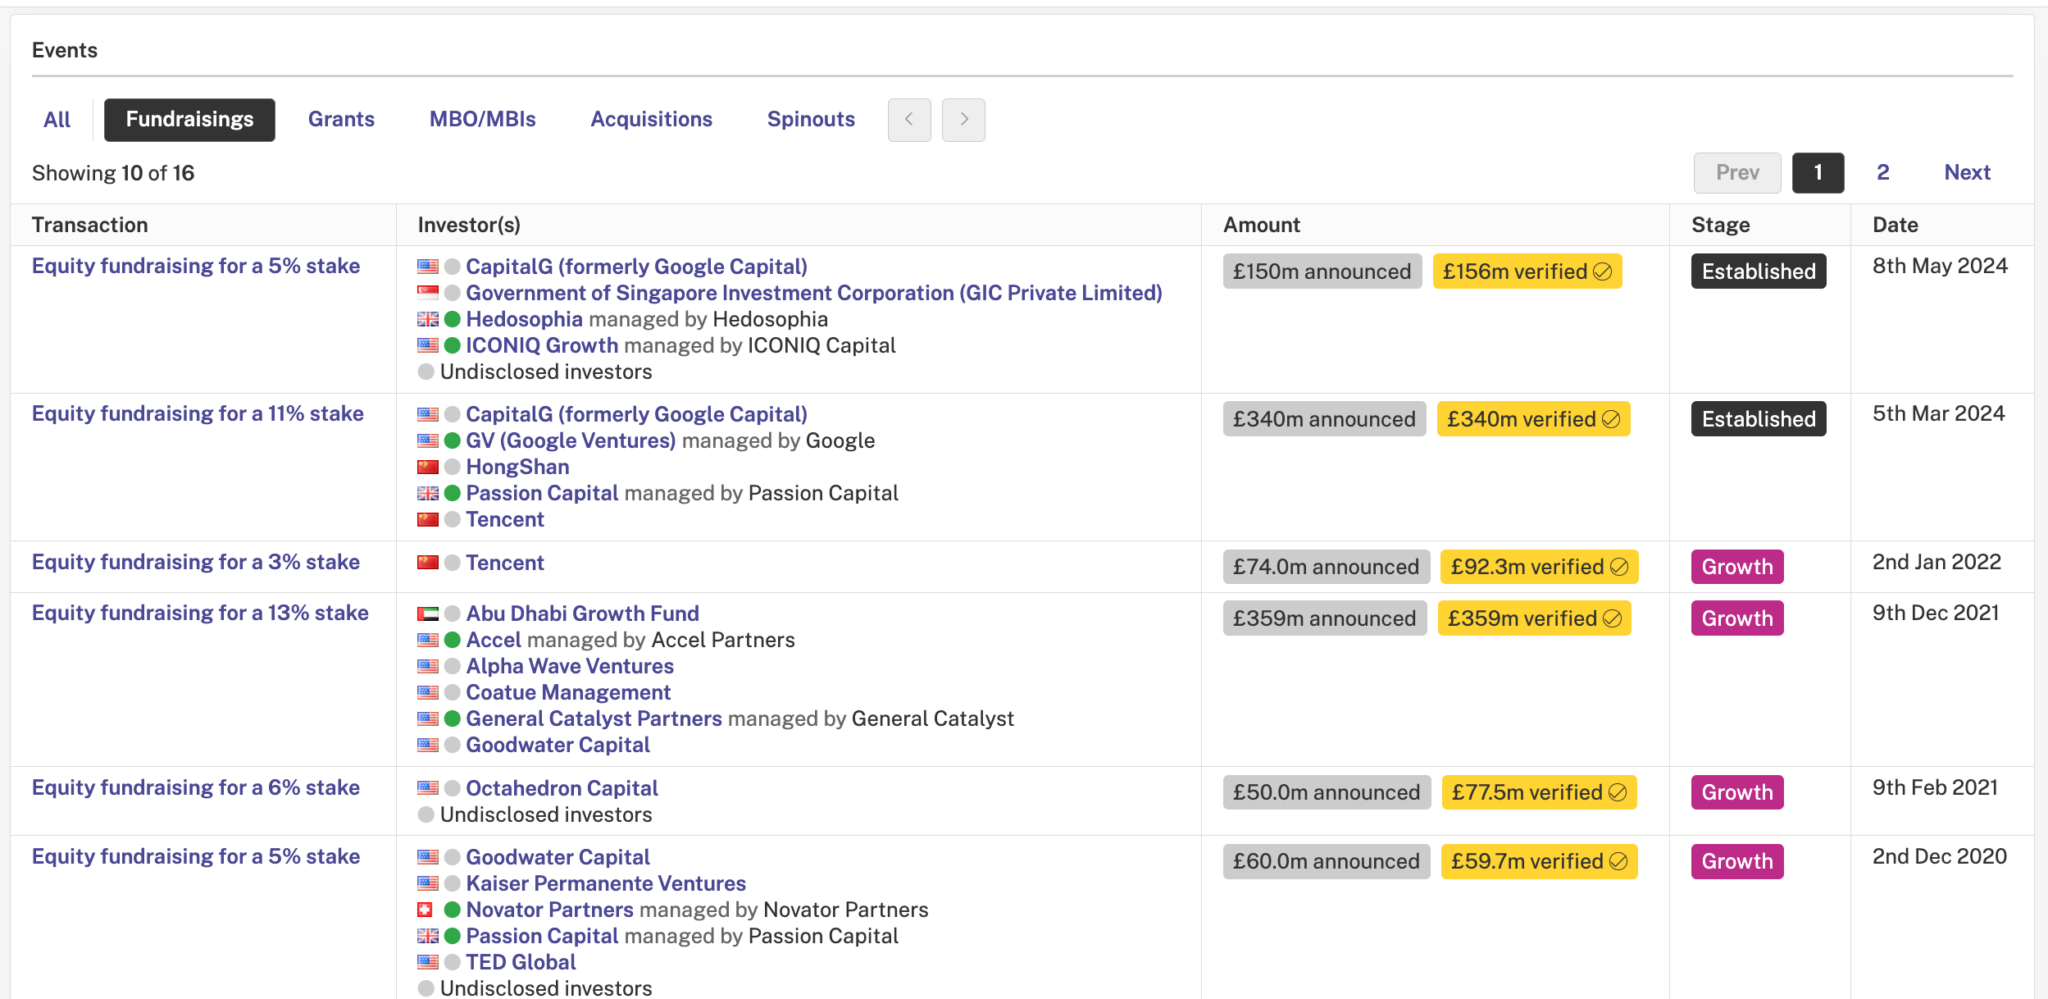The width and height of the screenshot is (2048, 999).
Task: Open the Novator Partners investor link
Action: tap(550, 910)
